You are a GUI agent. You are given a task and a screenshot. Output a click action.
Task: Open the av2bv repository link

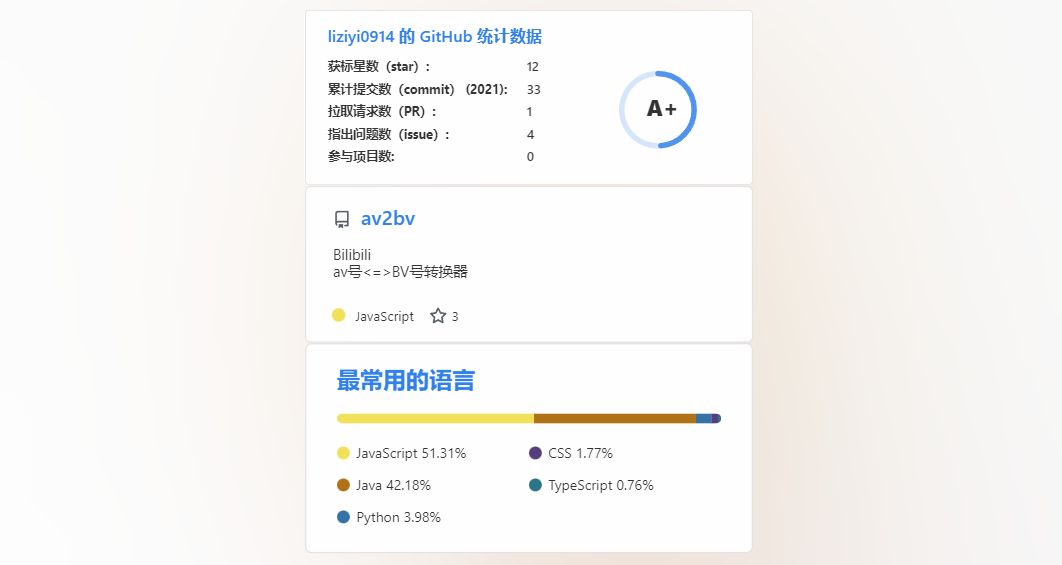pos(387,218)
